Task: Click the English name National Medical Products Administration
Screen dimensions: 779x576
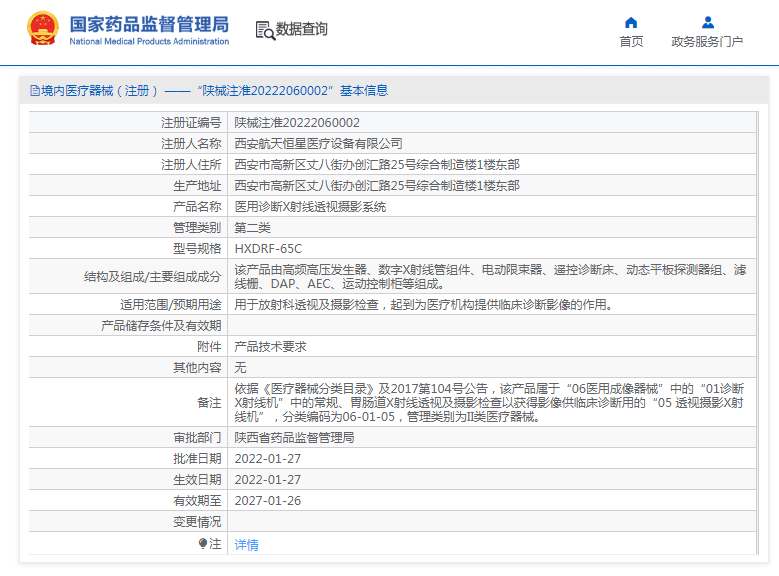Action: (149, 41)
